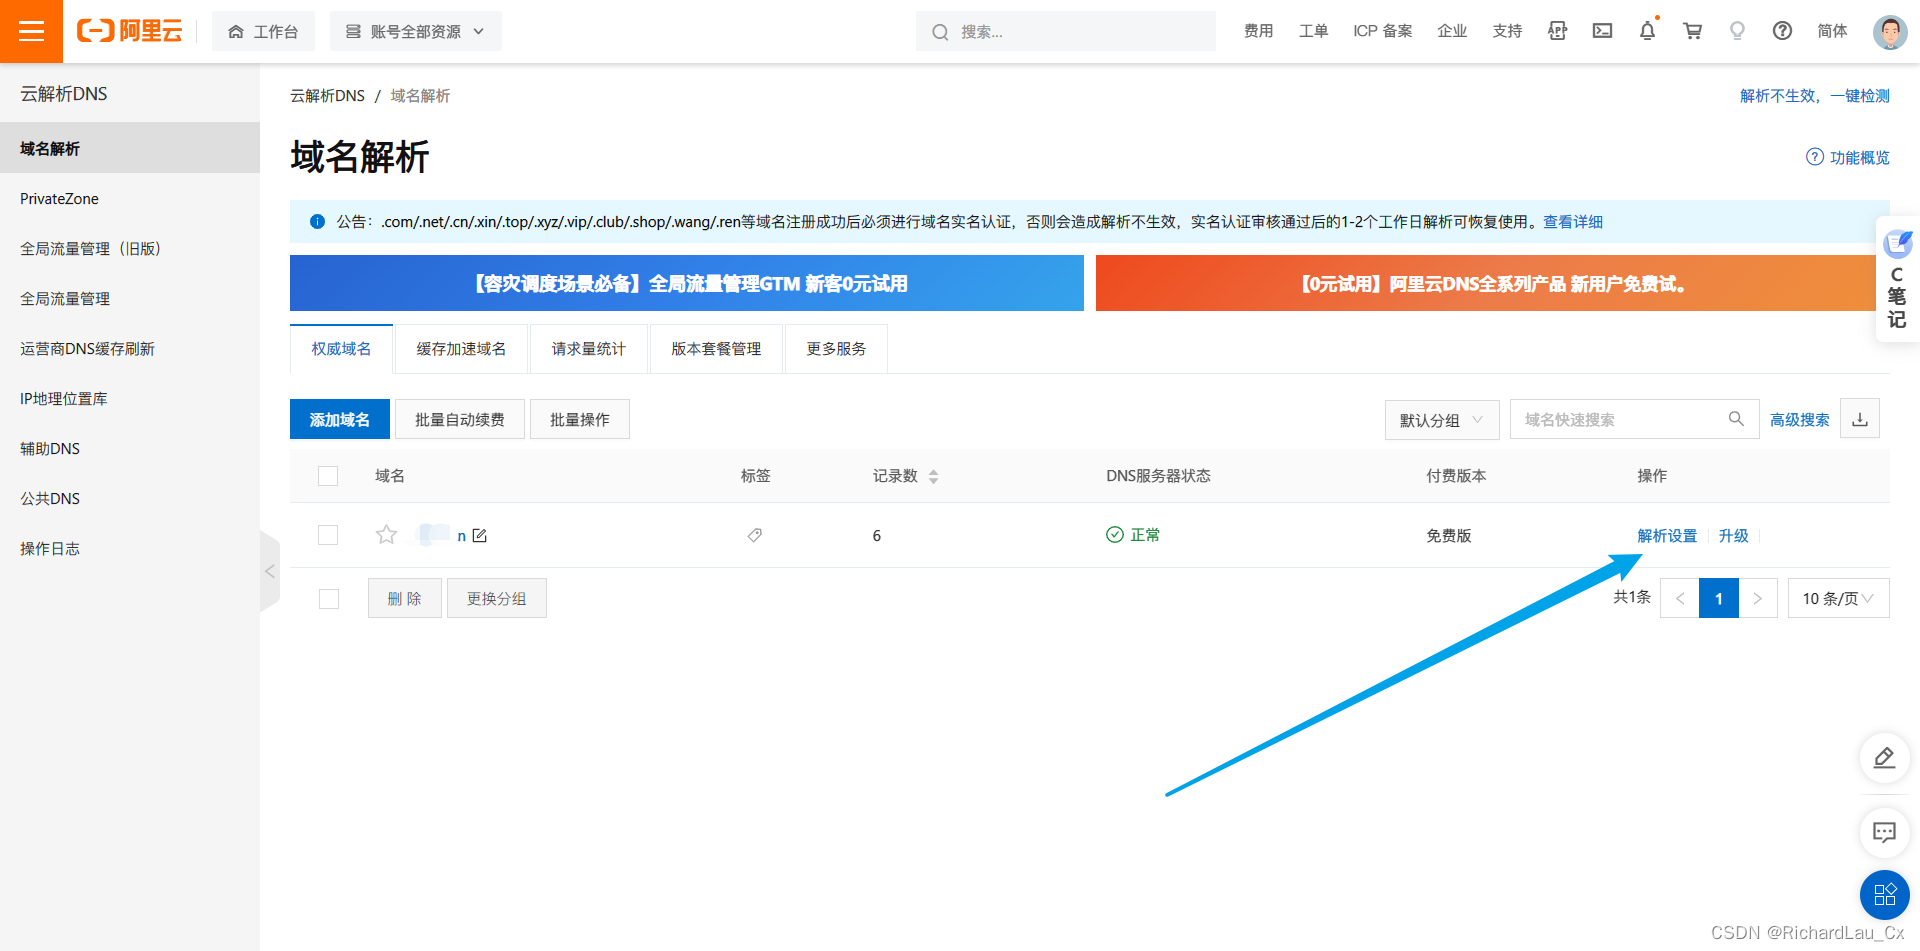Click the 删除 button
Viewport: 1920px width, 951px height.
pos(404,598)
